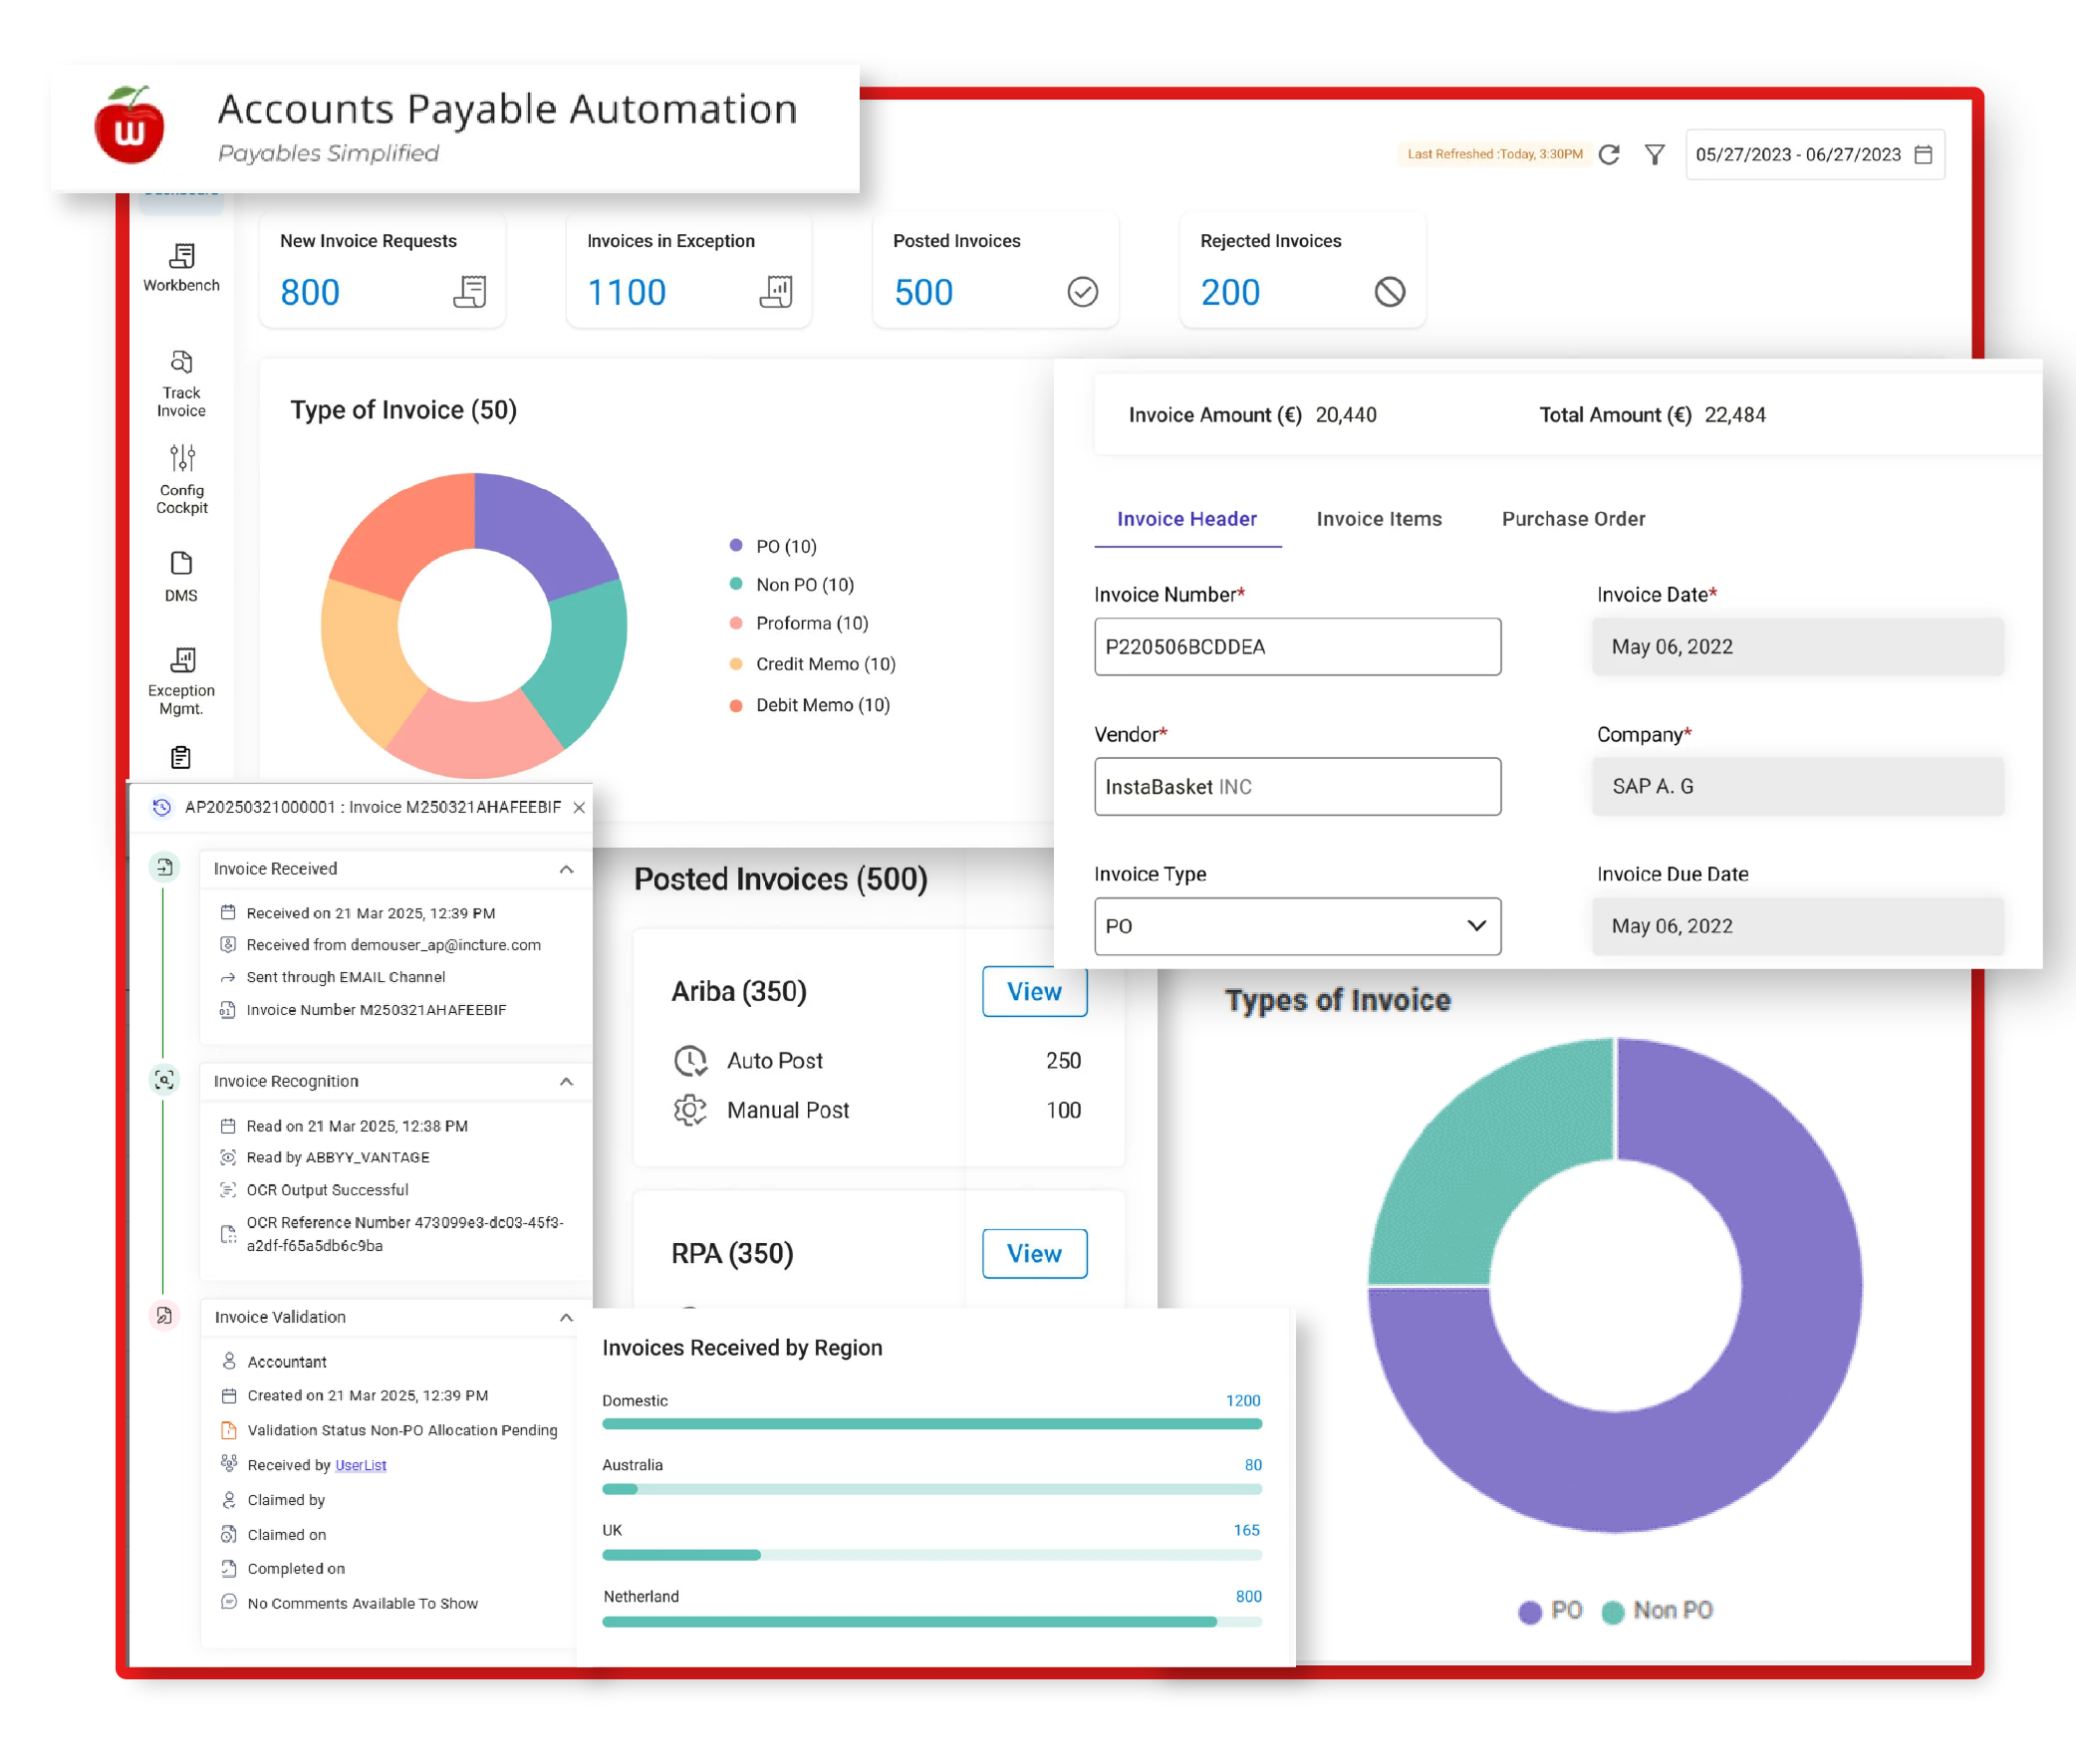The width and height of the screenshot is (2076, 1764).
Task: Collapse the Invoice Recognition section
Action: click(566, 1082)
